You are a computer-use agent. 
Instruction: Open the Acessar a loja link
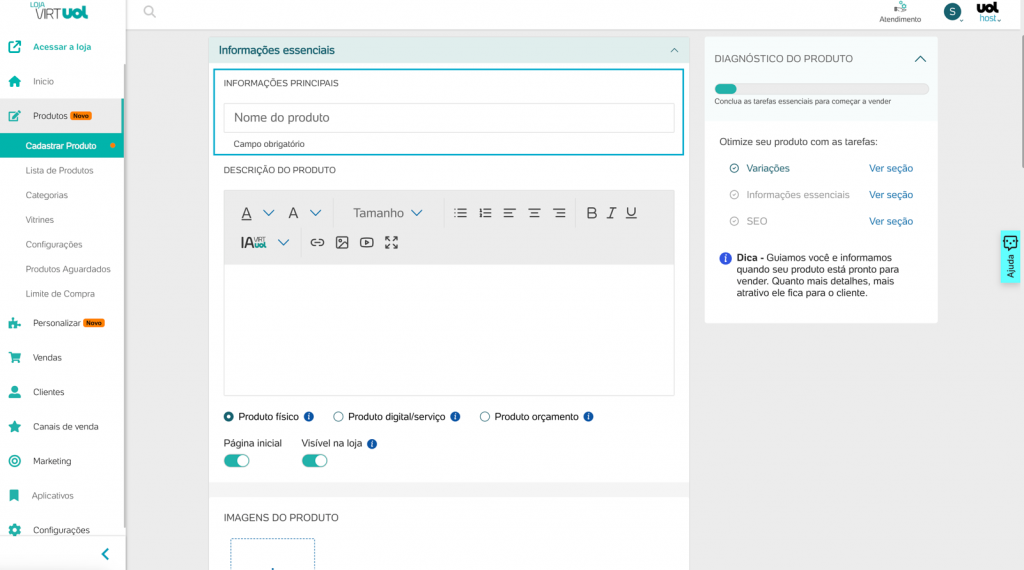[62, 47]
